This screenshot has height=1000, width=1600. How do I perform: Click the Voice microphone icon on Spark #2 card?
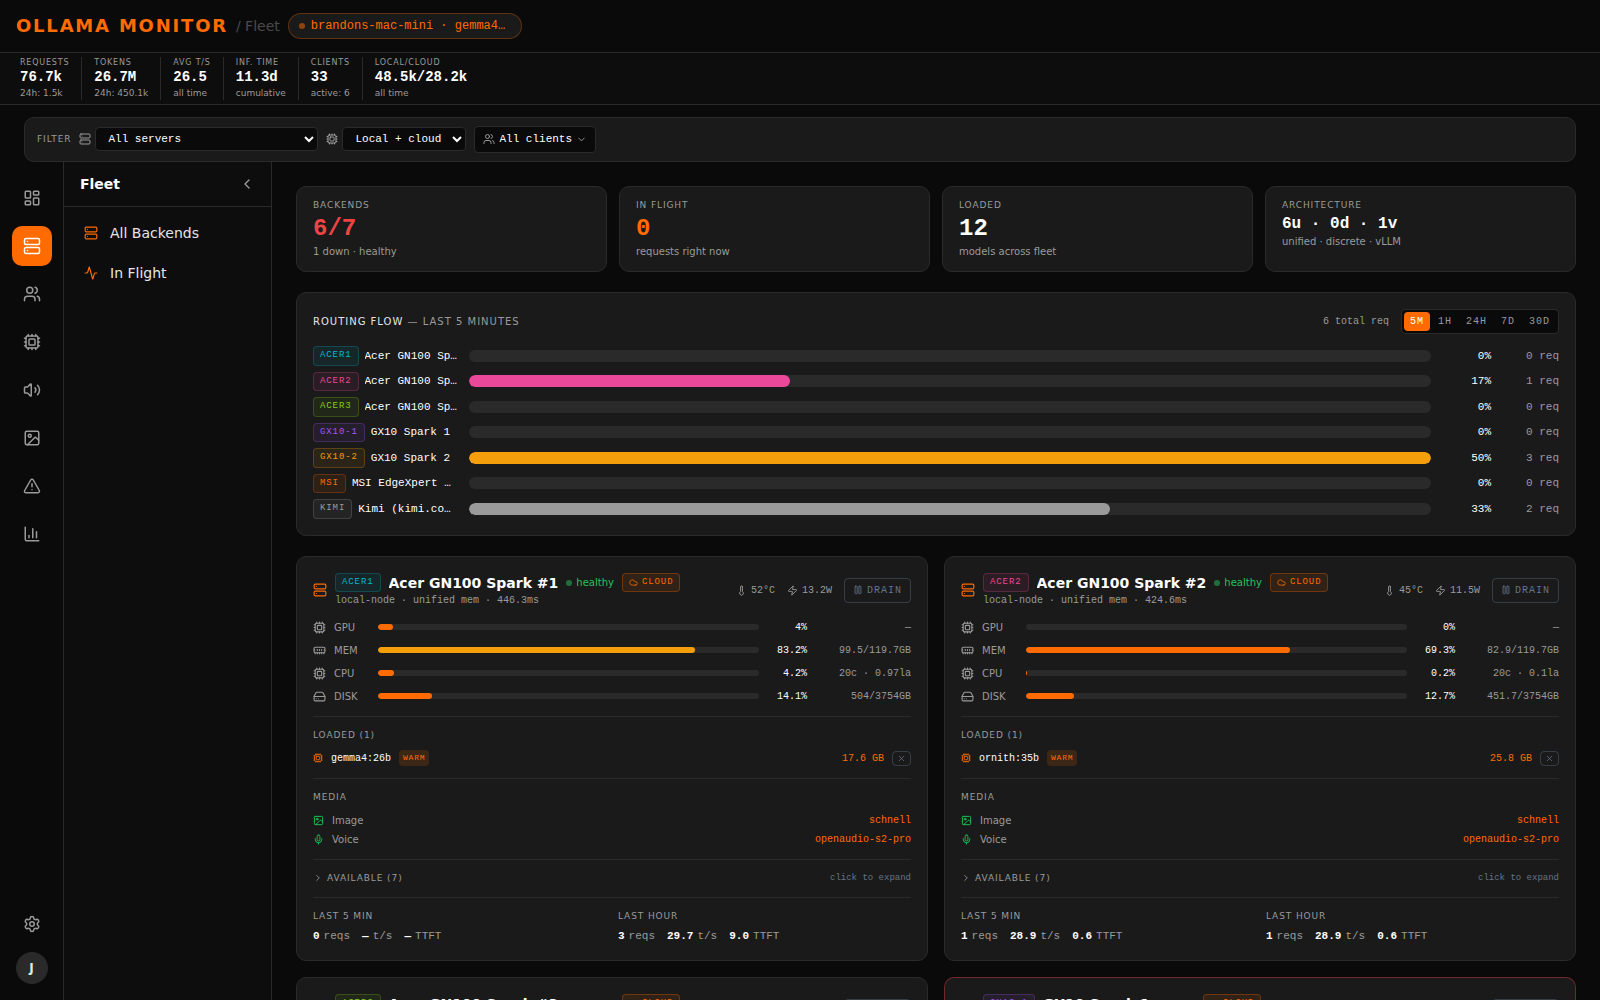pyautogui.click(x=967, y=839)
